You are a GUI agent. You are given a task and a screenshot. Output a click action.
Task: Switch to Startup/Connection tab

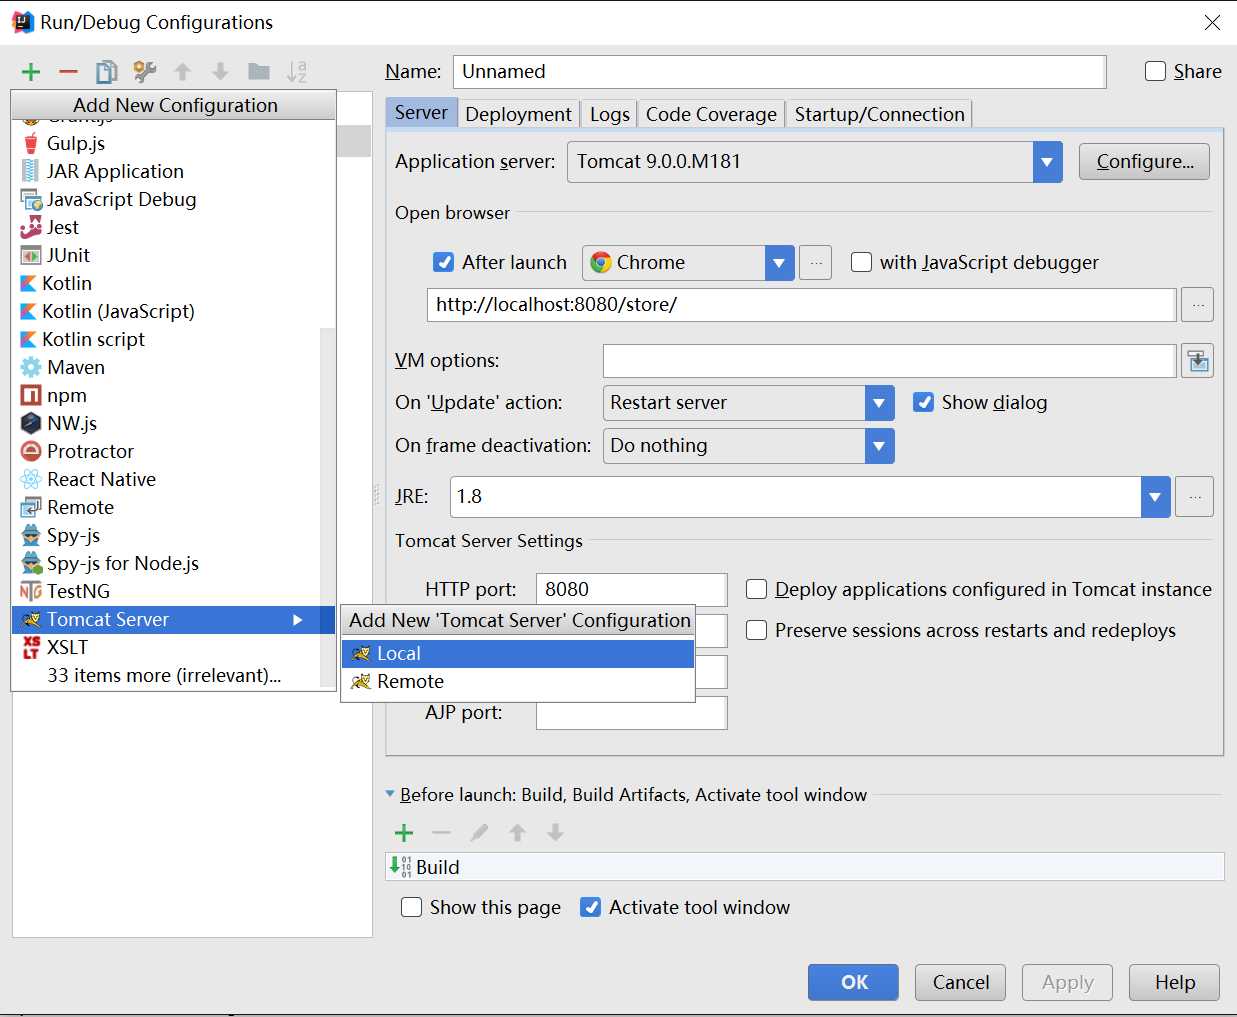point(879,114)
